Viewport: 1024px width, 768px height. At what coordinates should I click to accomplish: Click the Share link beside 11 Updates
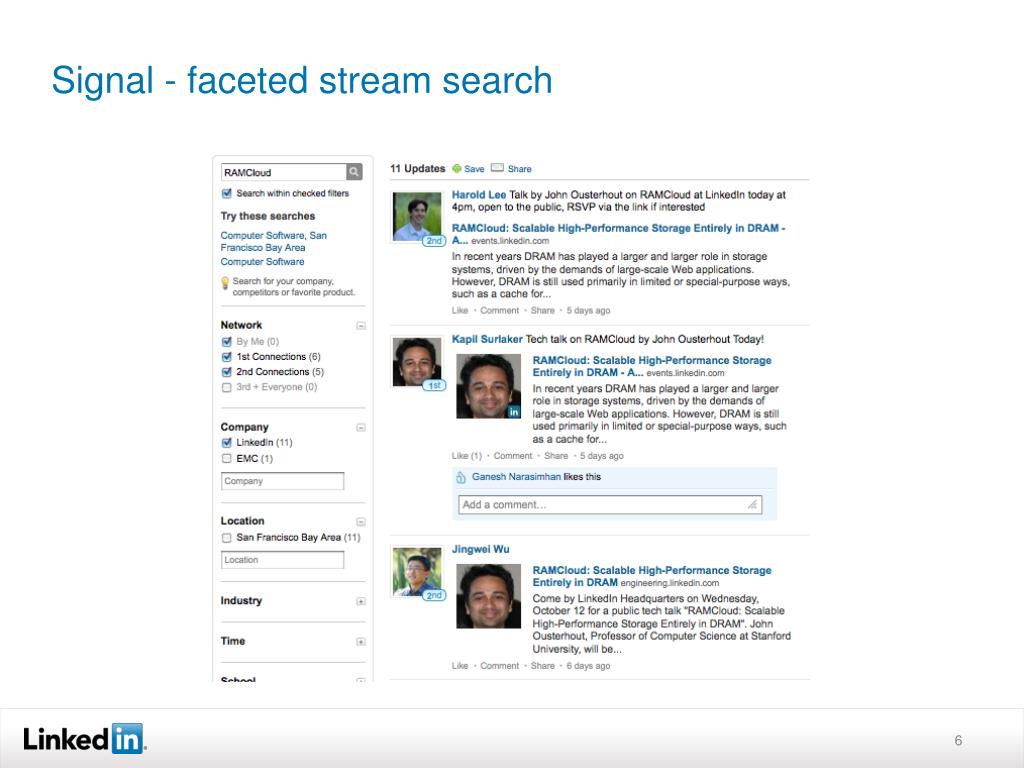[x=519, y=168]
